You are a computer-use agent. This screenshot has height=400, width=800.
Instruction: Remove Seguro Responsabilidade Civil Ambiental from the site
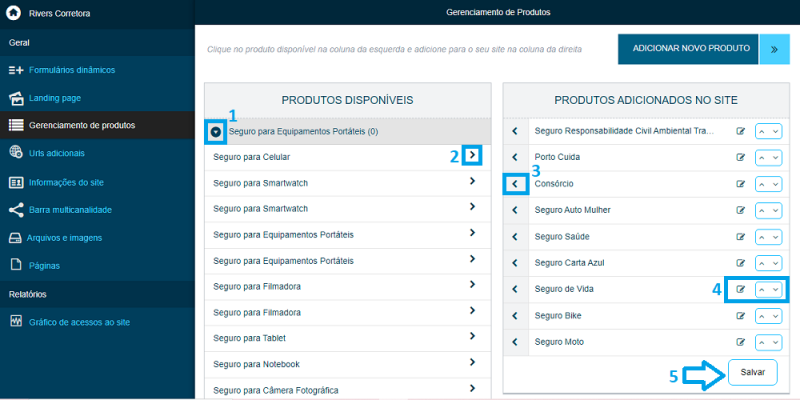coord(515,132)
